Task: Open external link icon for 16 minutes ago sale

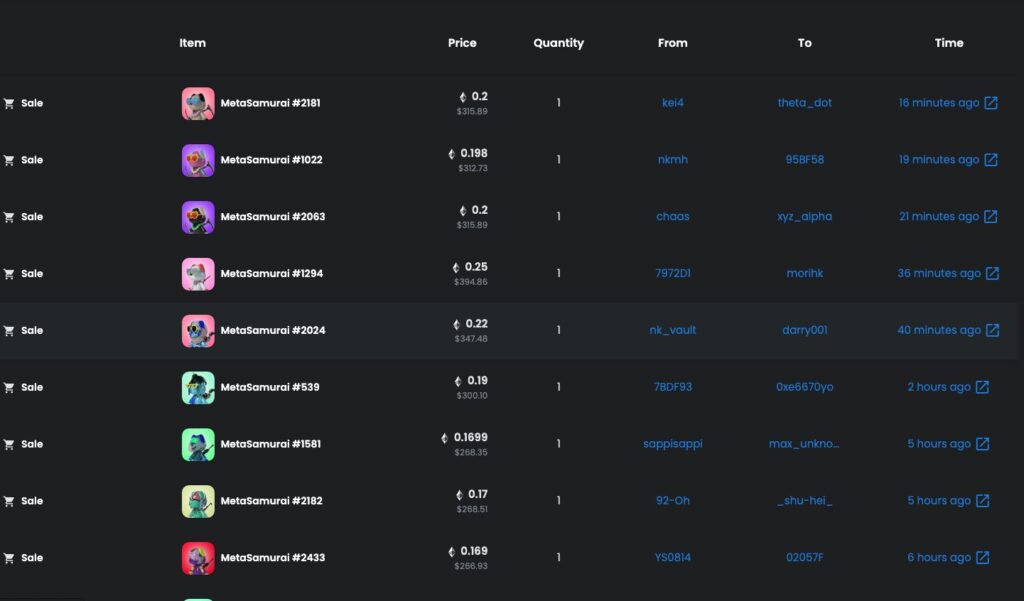Action: 991,103
